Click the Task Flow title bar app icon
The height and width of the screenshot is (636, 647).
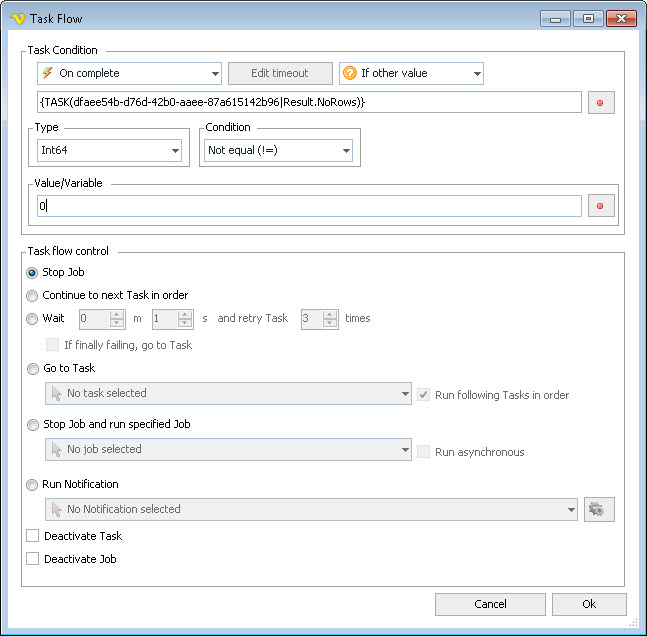16,19
